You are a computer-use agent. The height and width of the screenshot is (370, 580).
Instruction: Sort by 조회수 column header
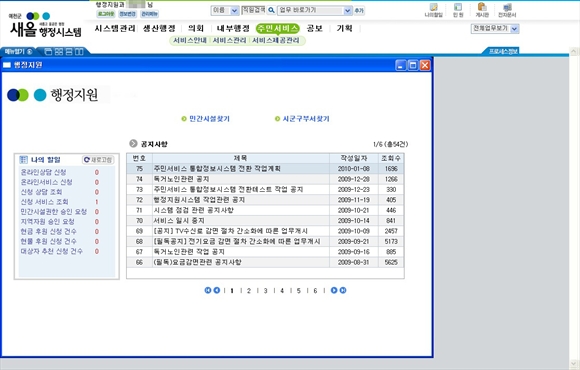point(391,158)
